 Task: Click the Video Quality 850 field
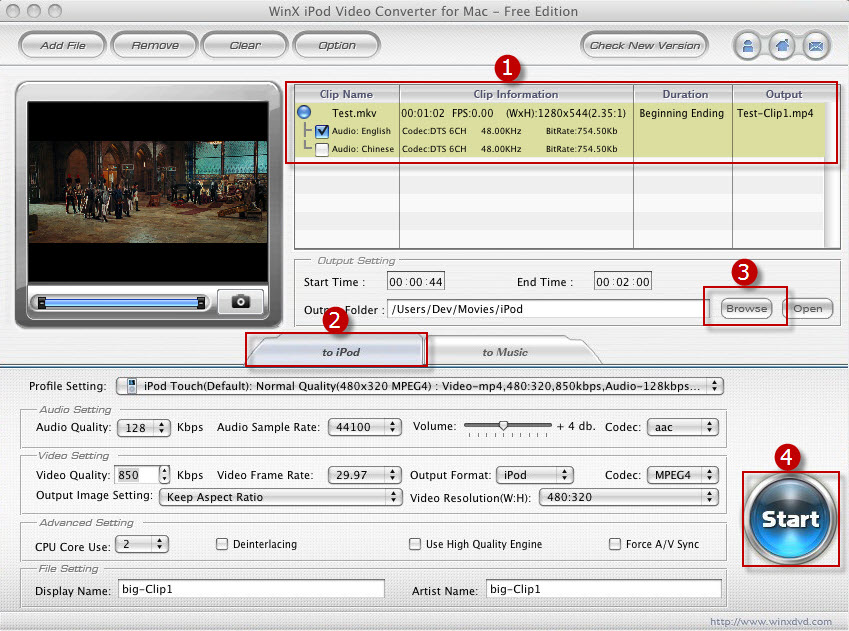(136, 475)
